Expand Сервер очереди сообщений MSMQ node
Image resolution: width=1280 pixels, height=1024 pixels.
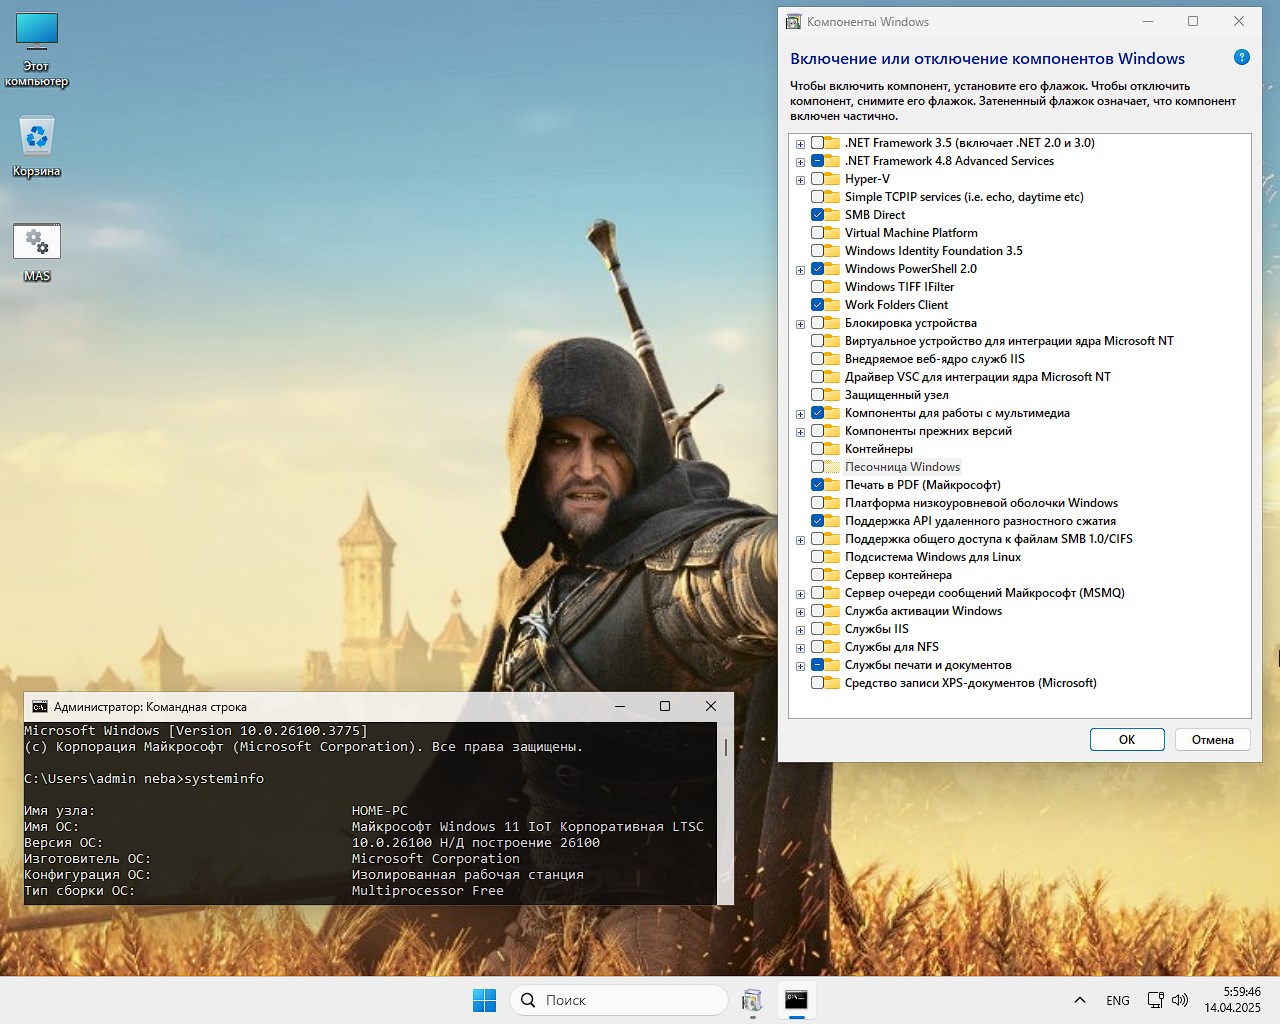click(x=800, y=594)
